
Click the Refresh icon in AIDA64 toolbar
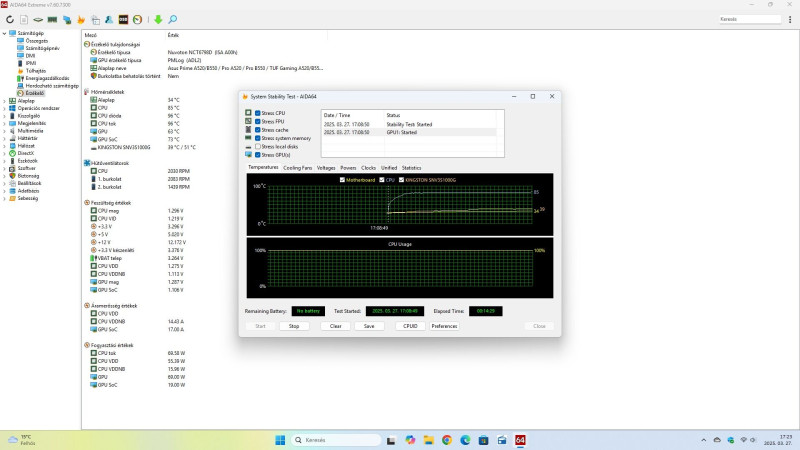10,19
